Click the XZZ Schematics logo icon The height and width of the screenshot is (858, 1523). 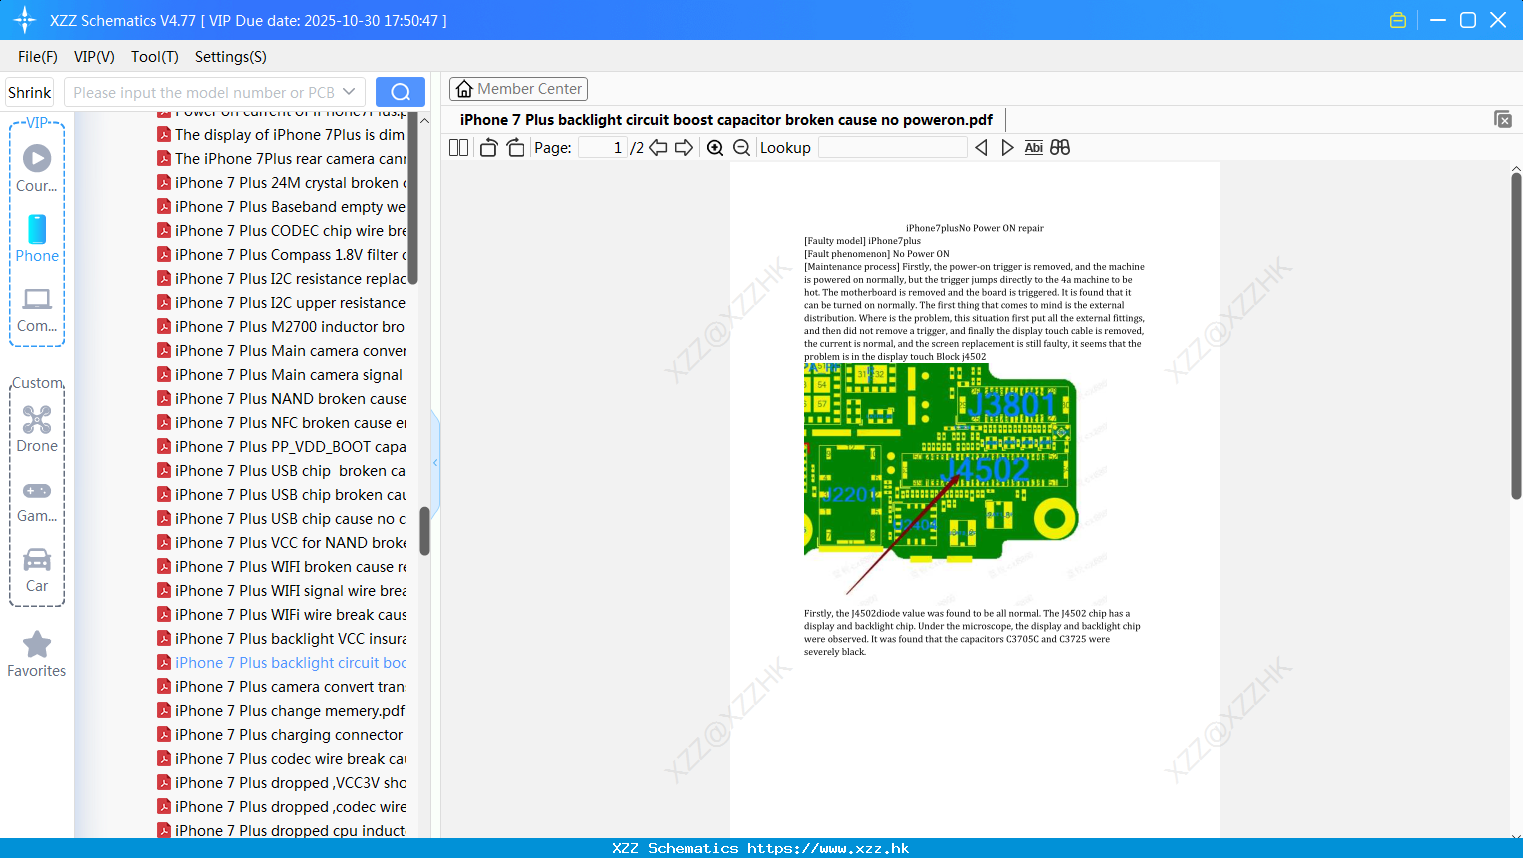24,20
